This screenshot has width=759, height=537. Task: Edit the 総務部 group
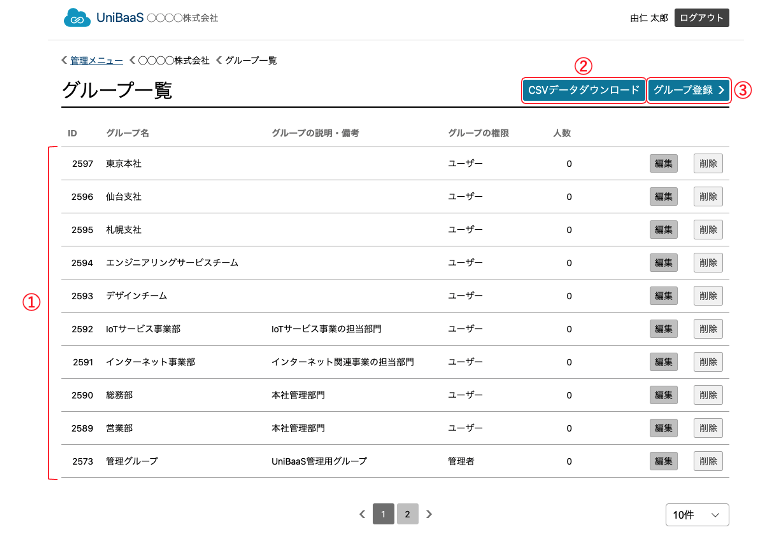664,395
